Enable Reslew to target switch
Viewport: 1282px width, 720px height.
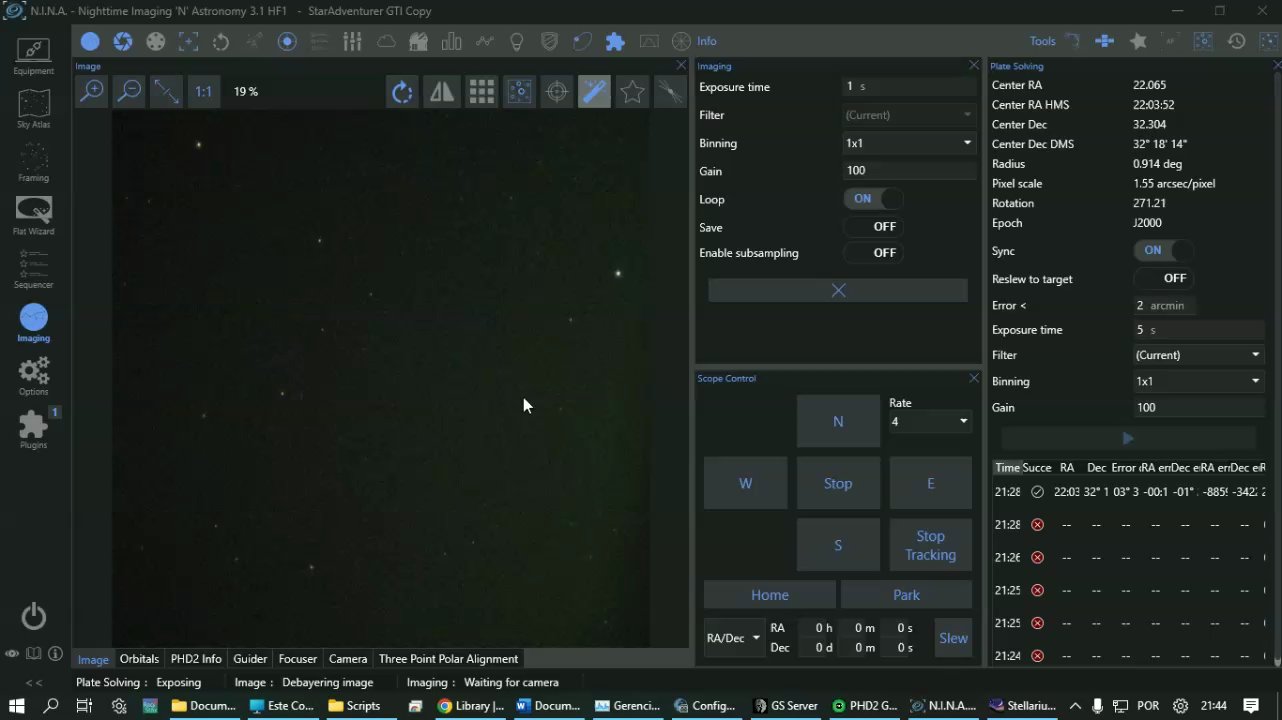click(1163, 278)
